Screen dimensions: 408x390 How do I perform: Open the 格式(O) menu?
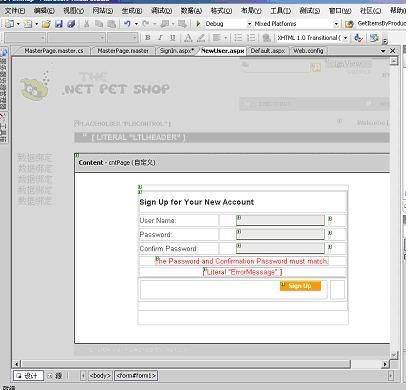(x=221, y=11)
